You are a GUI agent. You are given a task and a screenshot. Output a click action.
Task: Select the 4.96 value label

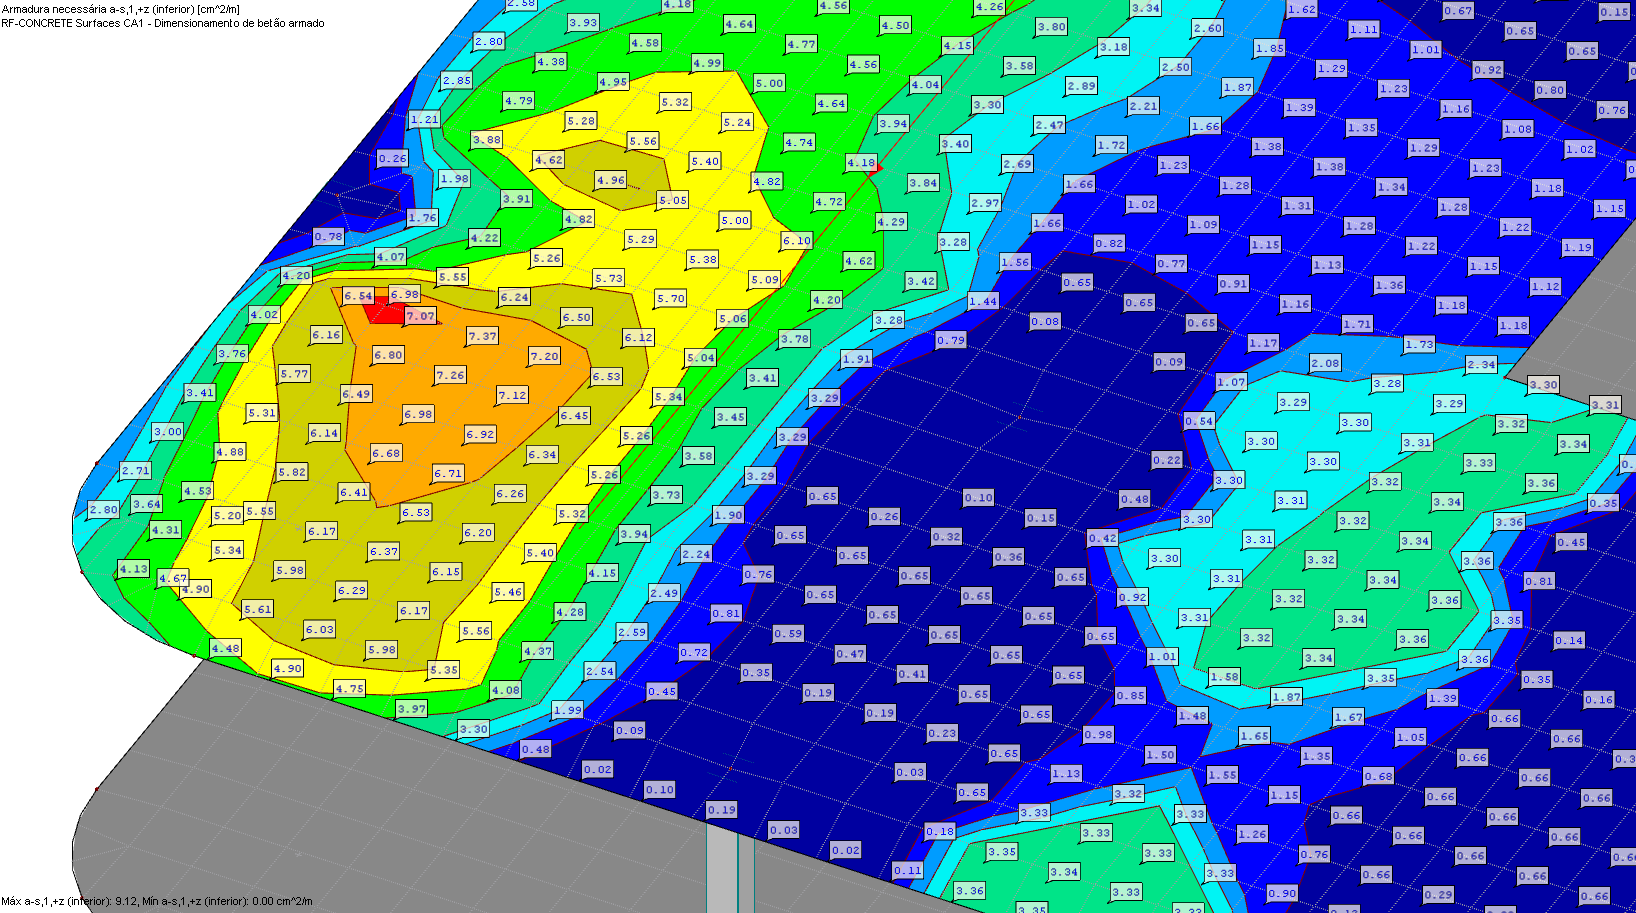611,180
